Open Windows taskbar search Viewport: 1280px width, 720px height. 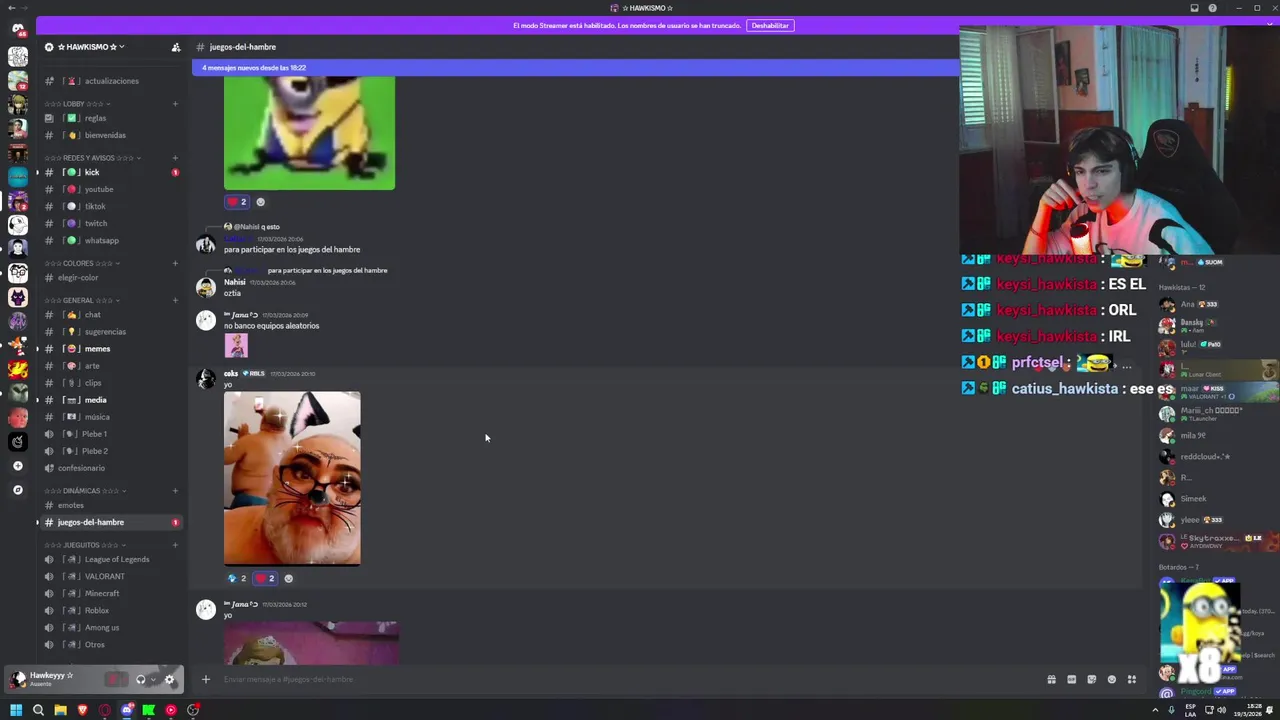(x=38, y=710)
